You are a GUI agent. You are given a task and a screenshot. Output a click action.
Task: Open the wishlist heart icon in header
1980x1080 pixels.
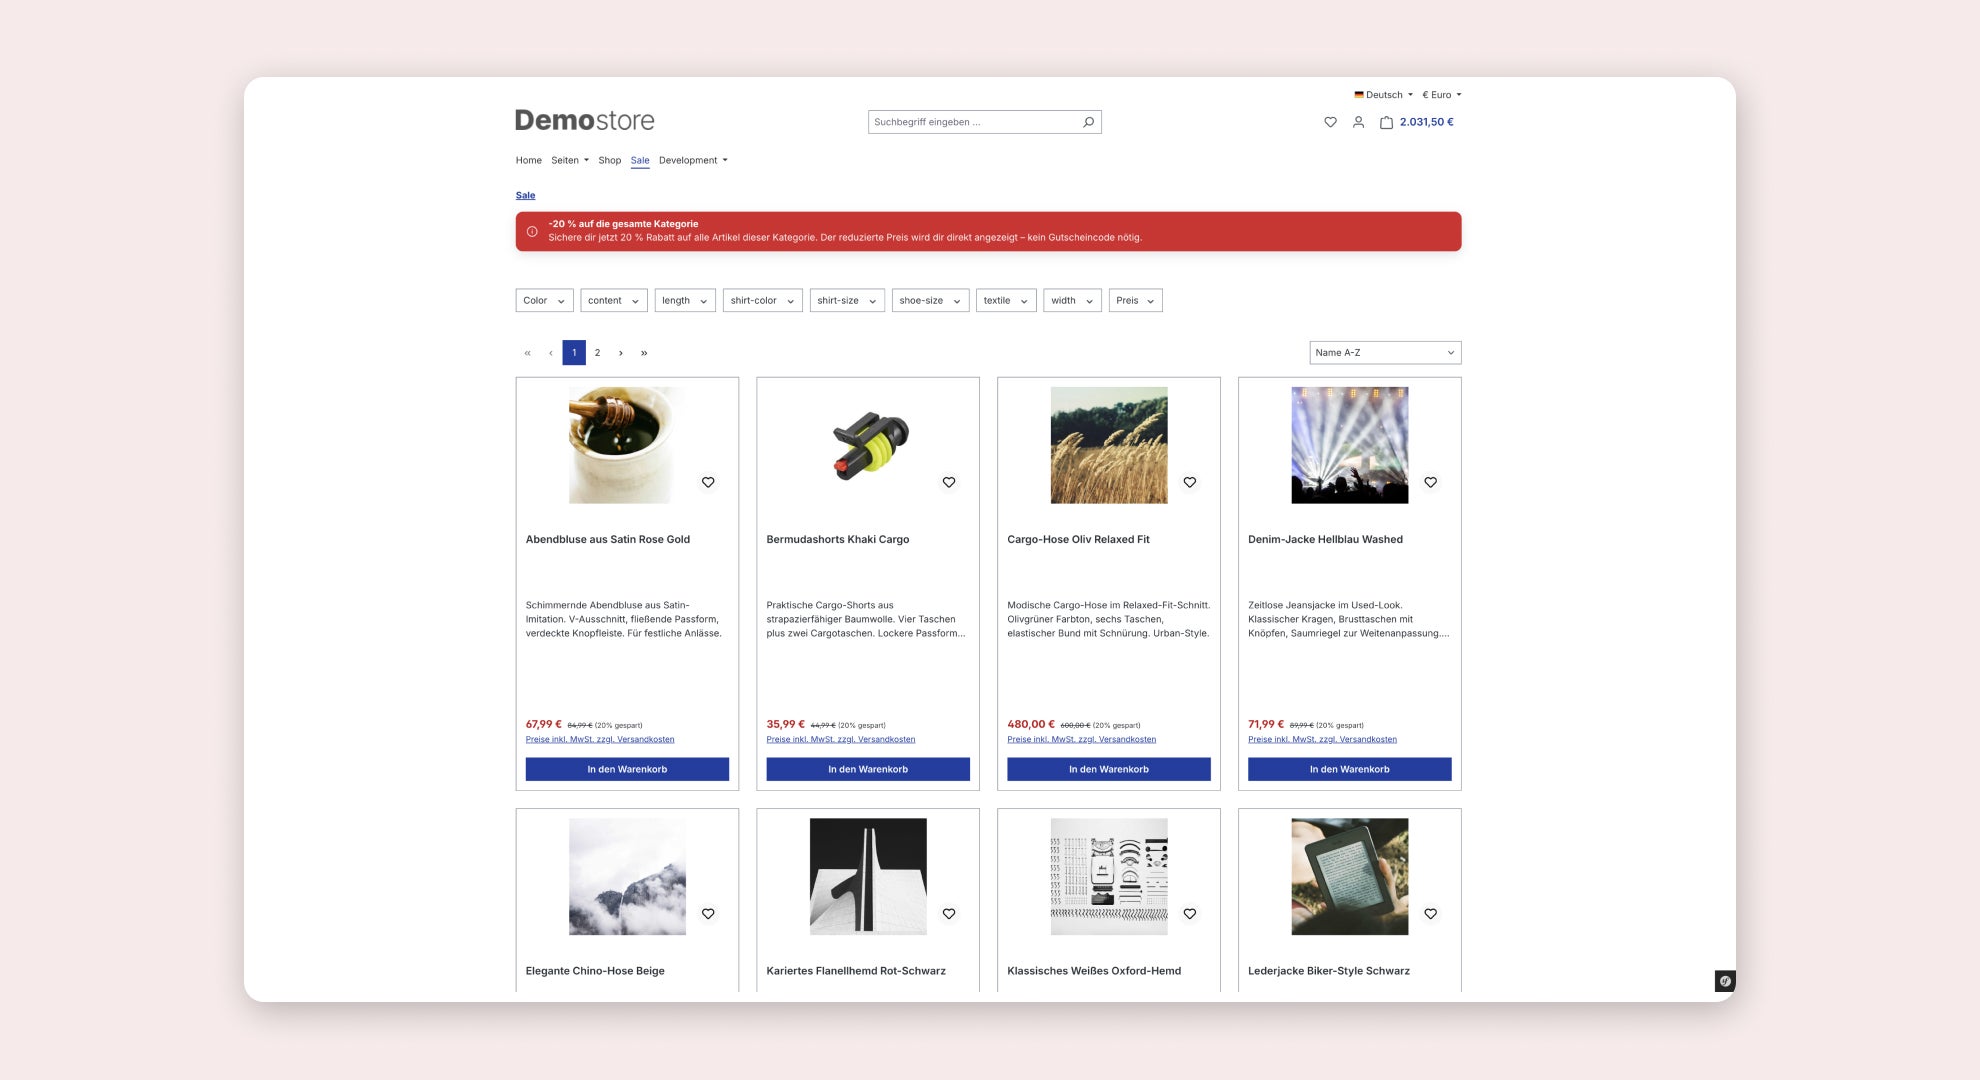pyautogui.click(x=1330, y=122)
